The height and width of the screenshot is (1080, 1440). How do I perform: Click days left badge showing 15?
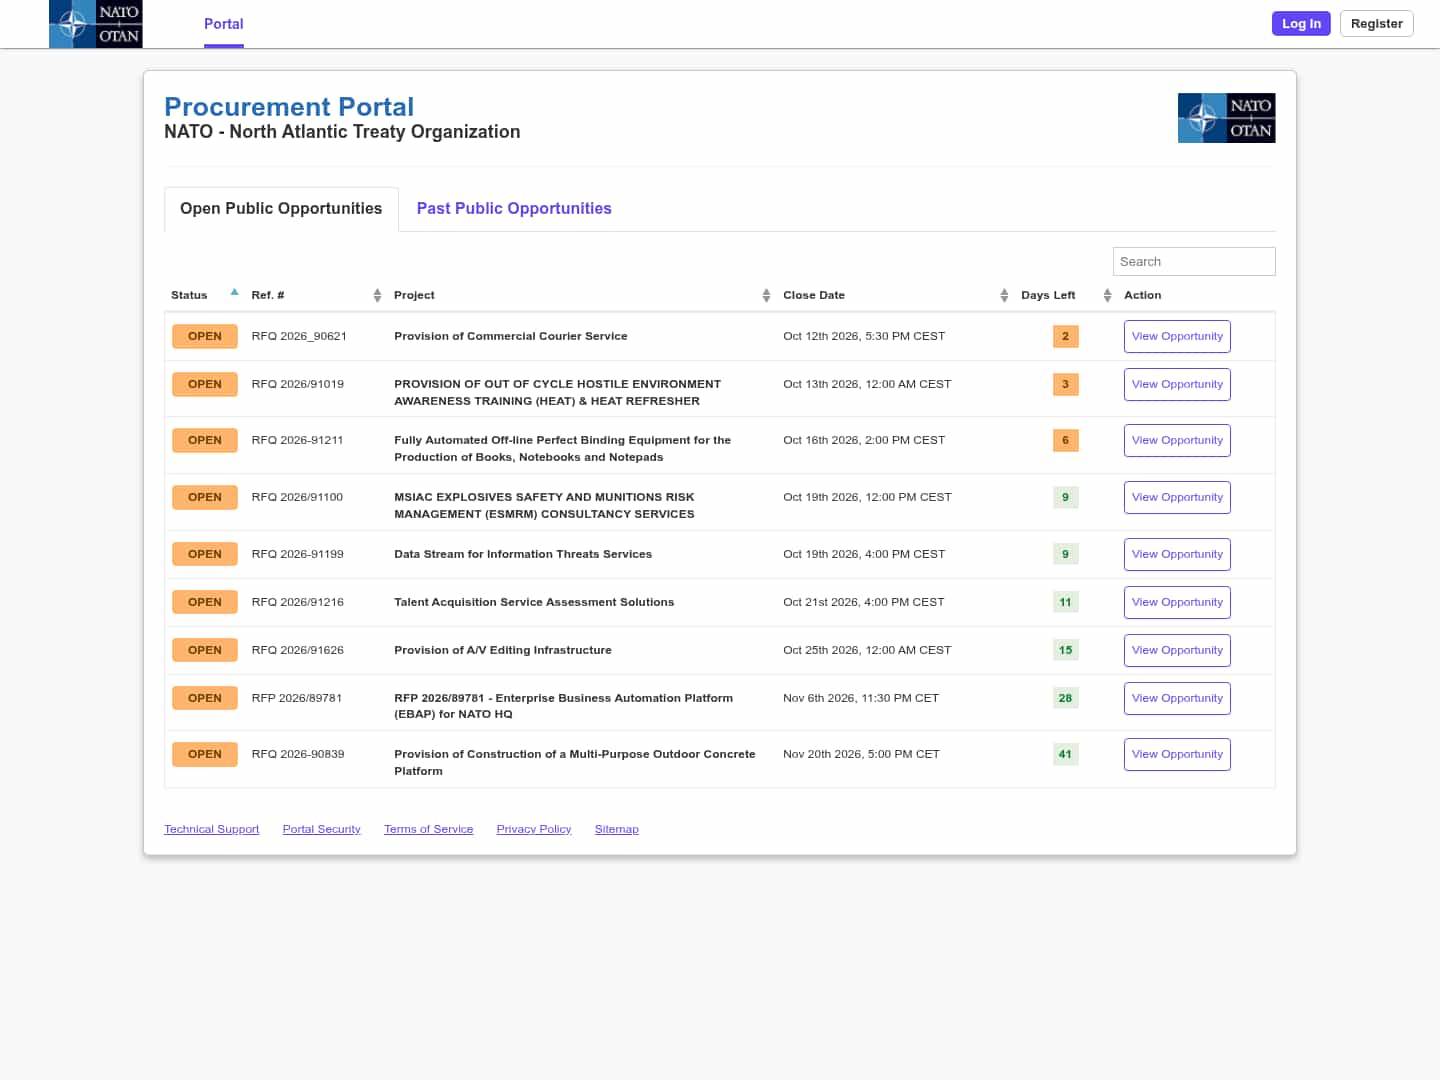(x=1065, y=650)
